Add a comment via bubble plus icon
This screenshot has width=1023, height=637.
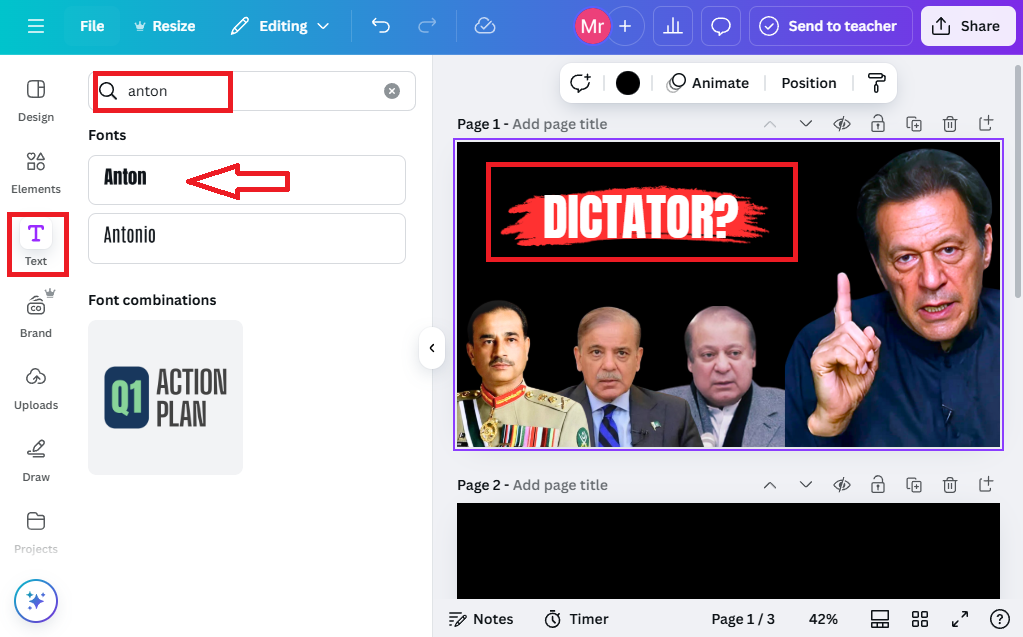[x=580, y=83]
